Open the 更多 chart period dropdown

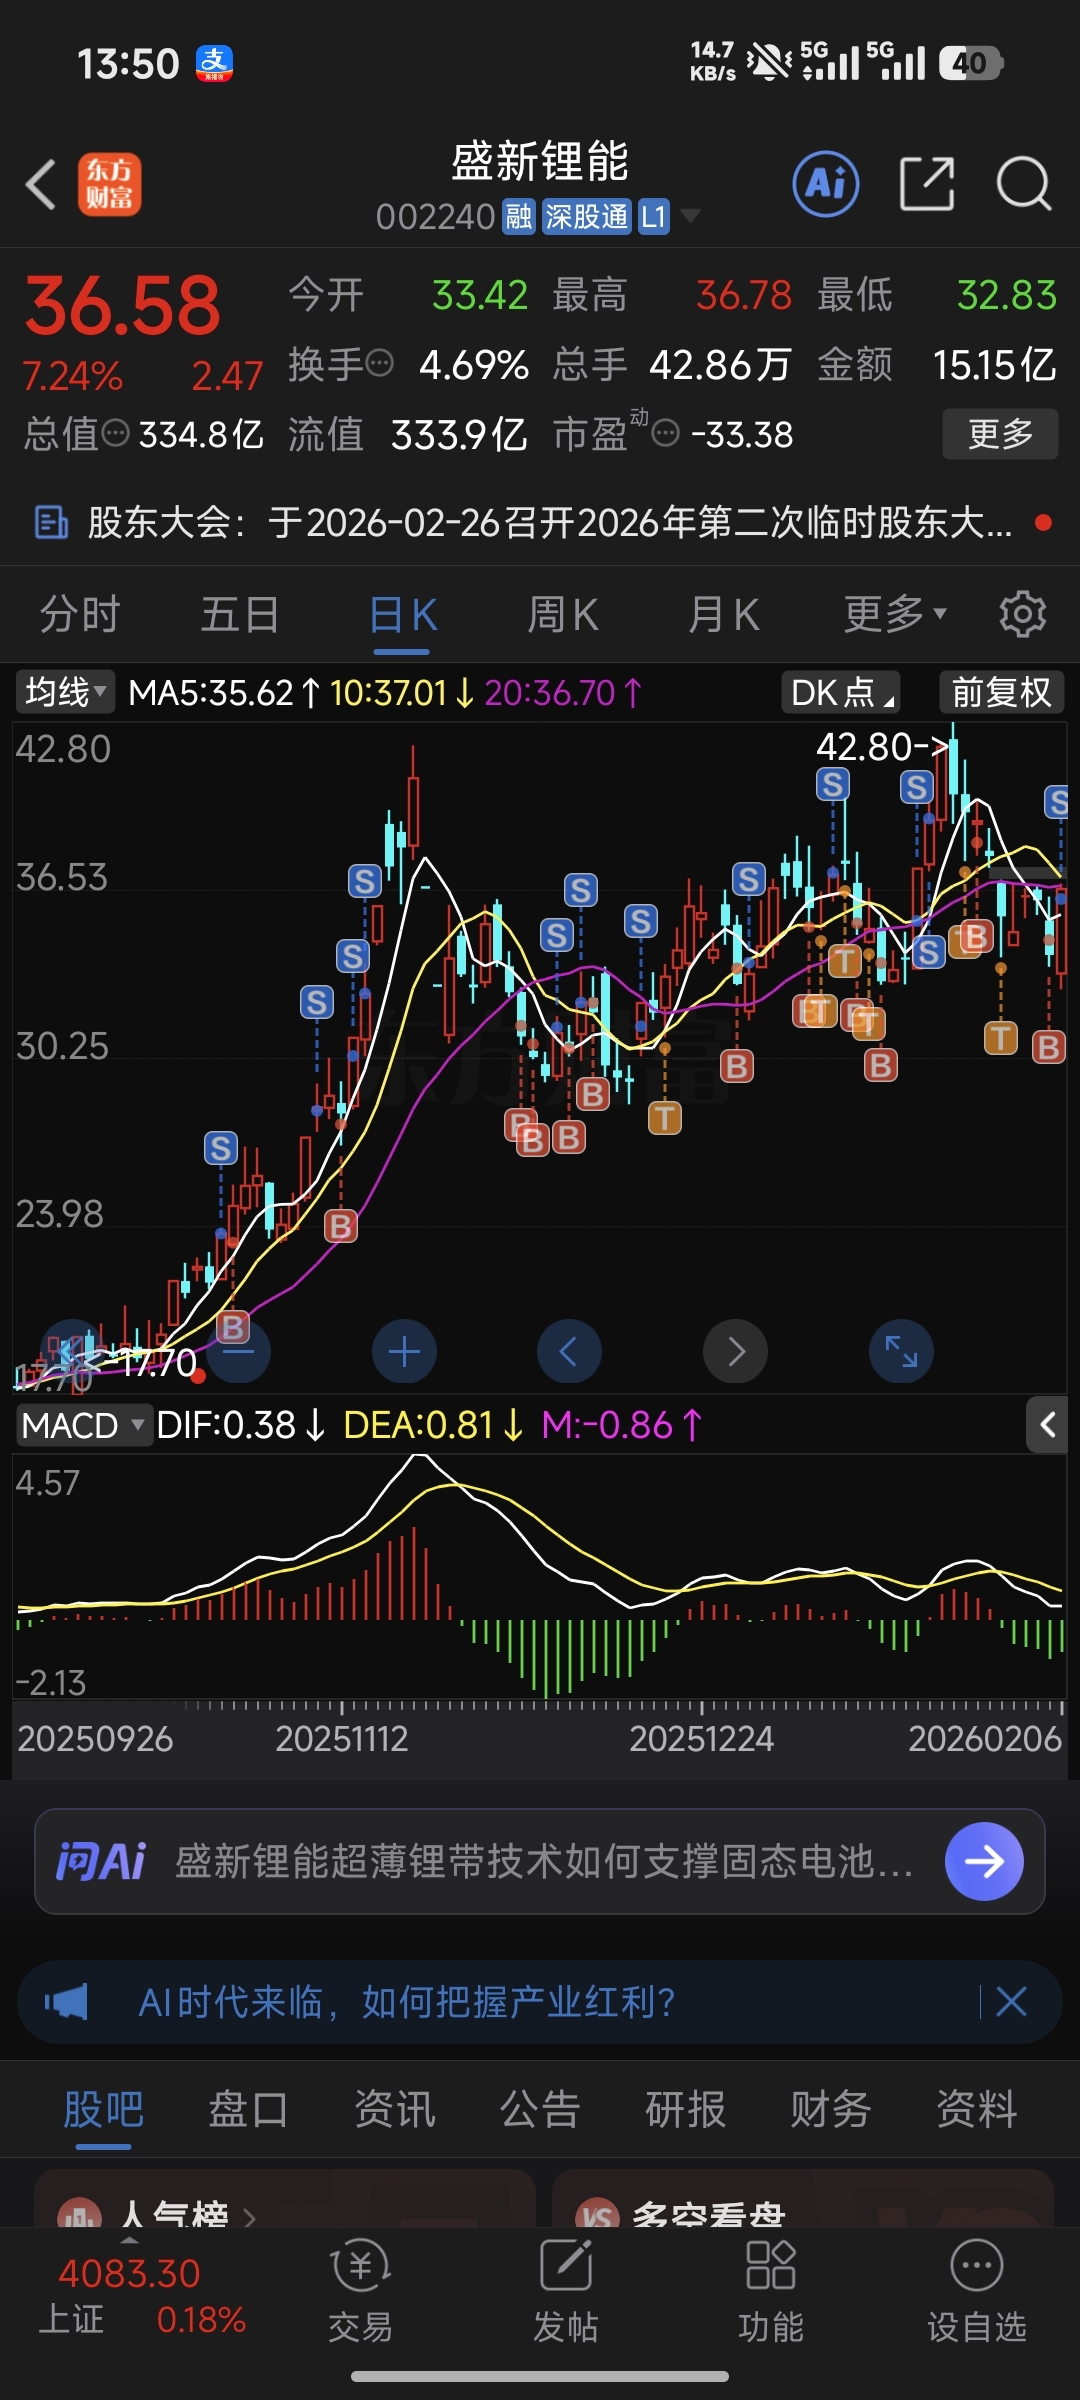895,614
